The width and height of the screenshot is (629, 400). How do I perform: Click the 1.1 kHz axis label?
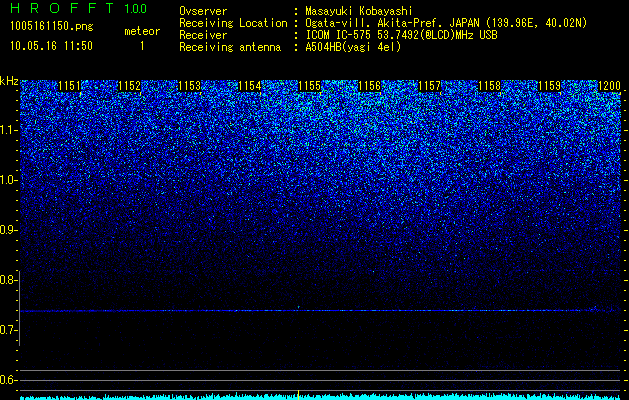(x=8, y=130)
